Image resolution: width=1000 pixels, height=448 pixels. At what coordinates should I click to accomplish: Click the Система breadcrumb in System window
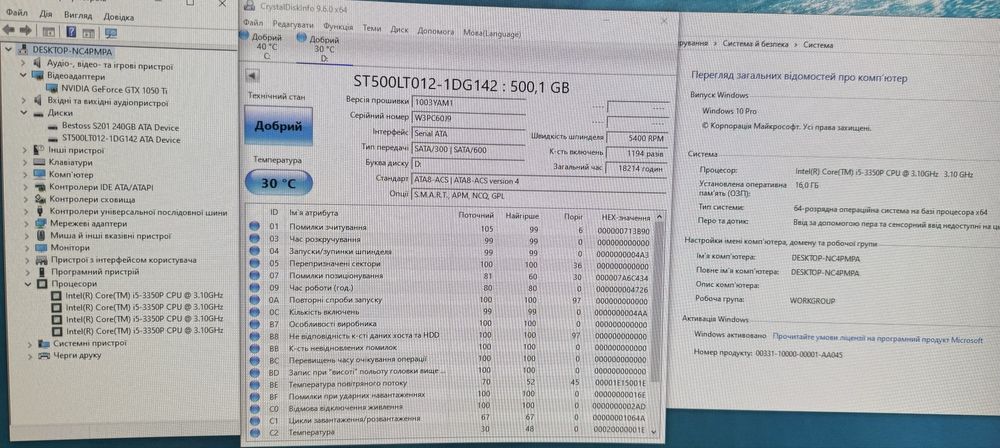click(818, 45)
